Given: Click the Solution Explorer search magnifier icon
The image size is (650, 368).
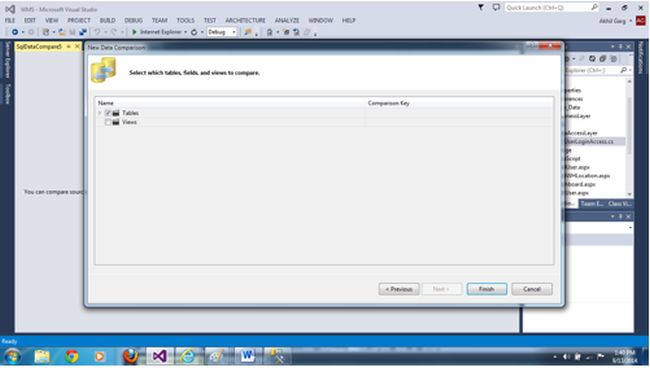Looking at the screenshot, I should (623, 70).
